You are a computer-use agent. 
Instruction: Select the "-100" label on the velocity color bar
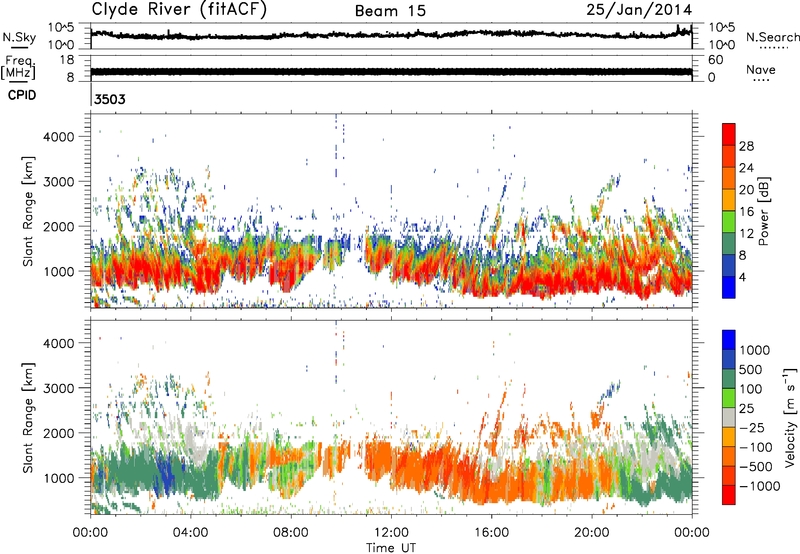(755, 447)
